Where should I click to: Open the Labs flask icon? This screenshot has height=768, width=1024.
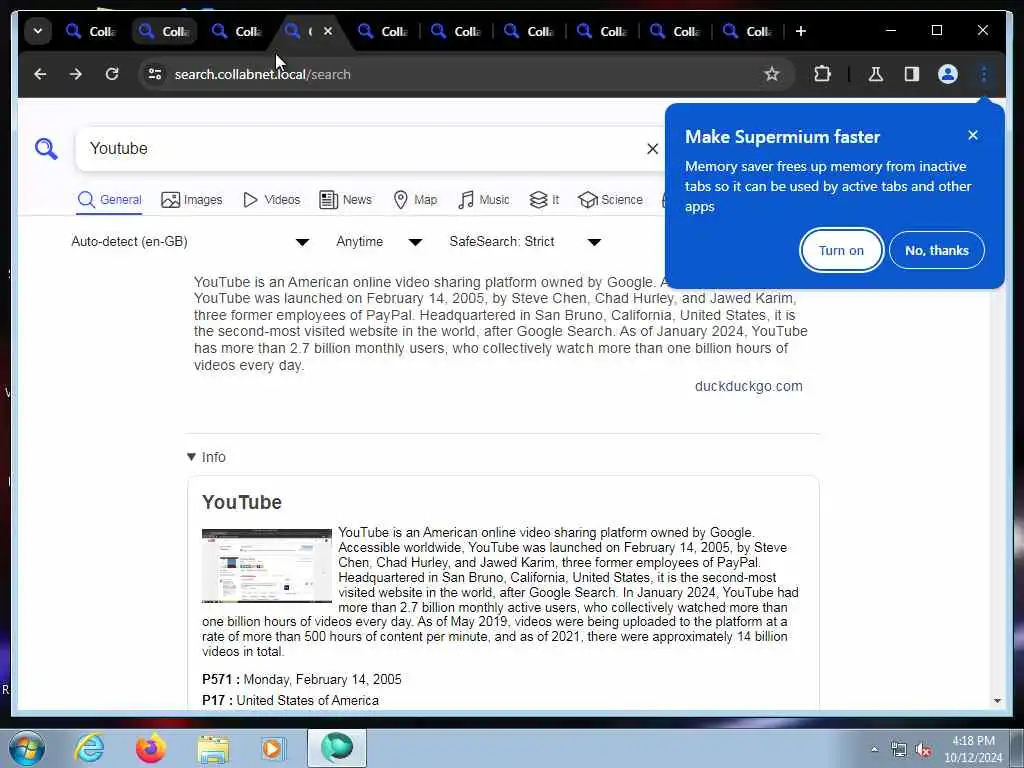[875, 74]
